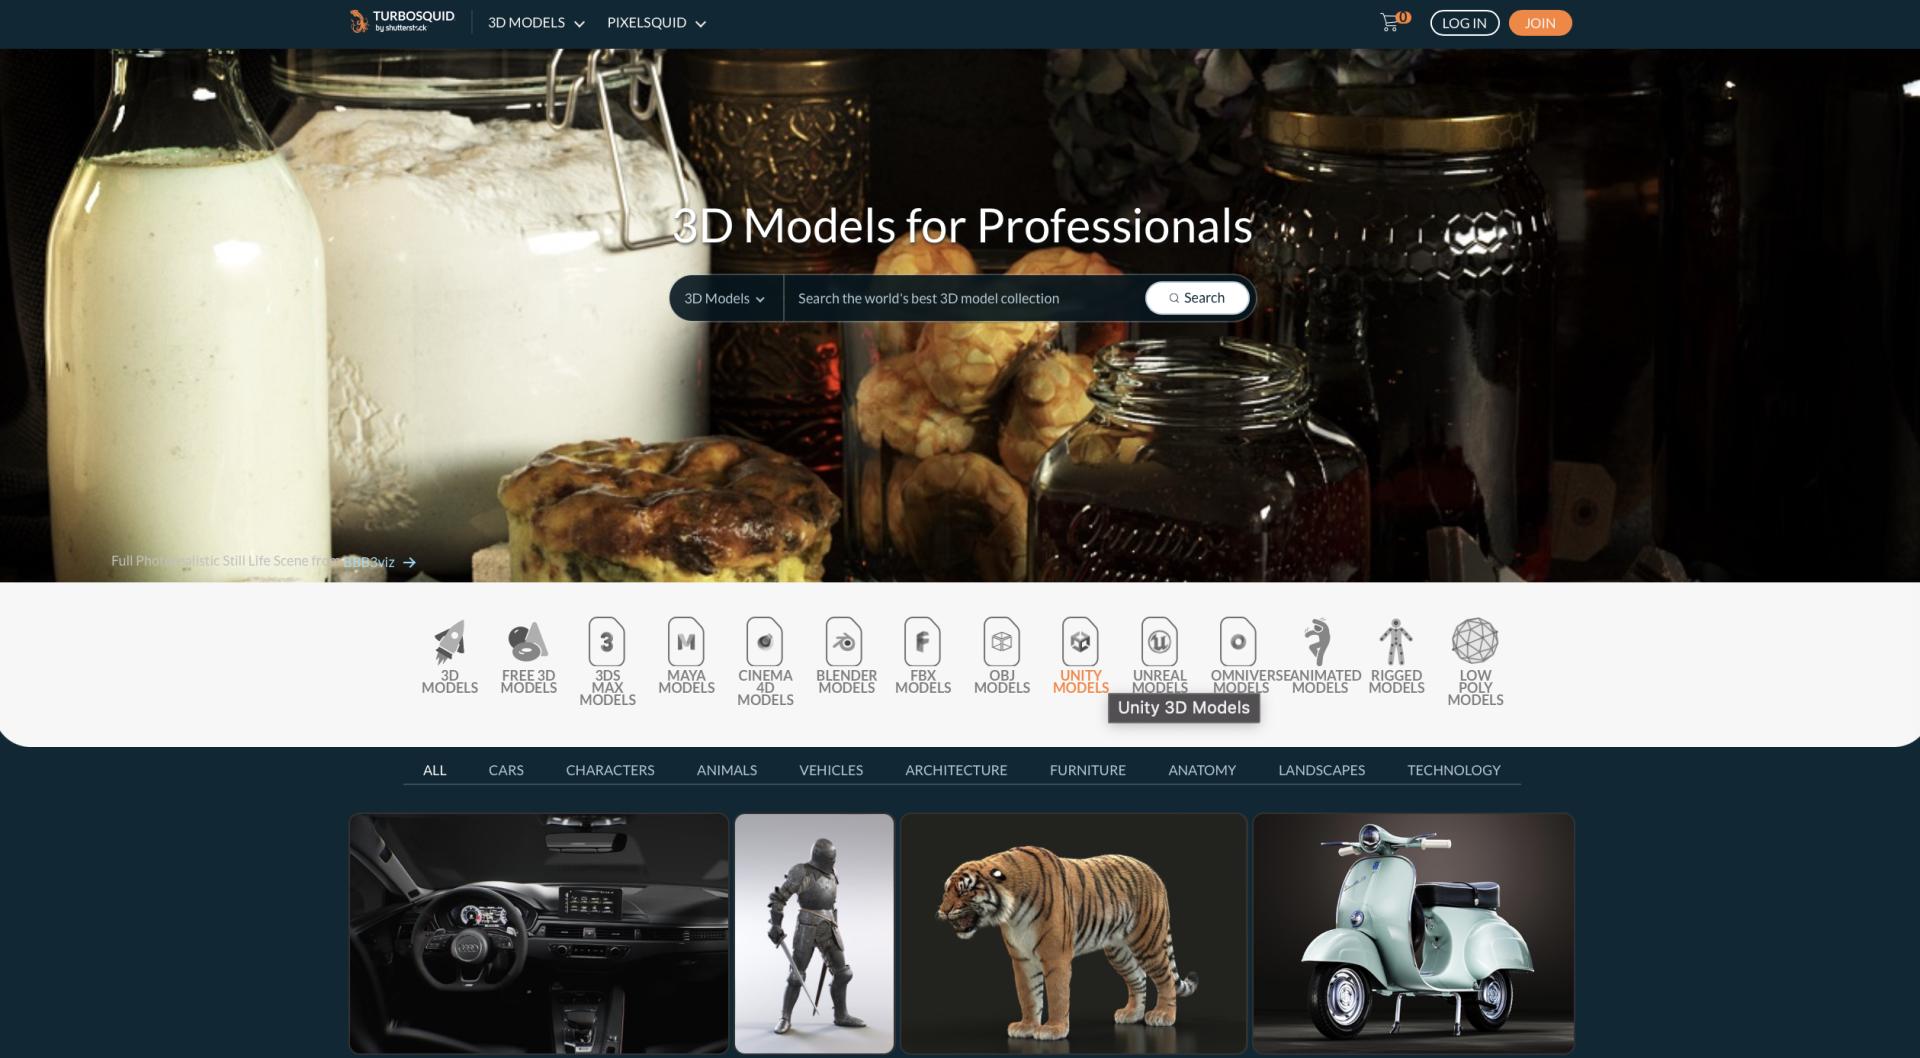
Task: Select the 3D Models rocket icon
Action: (450, 642)
